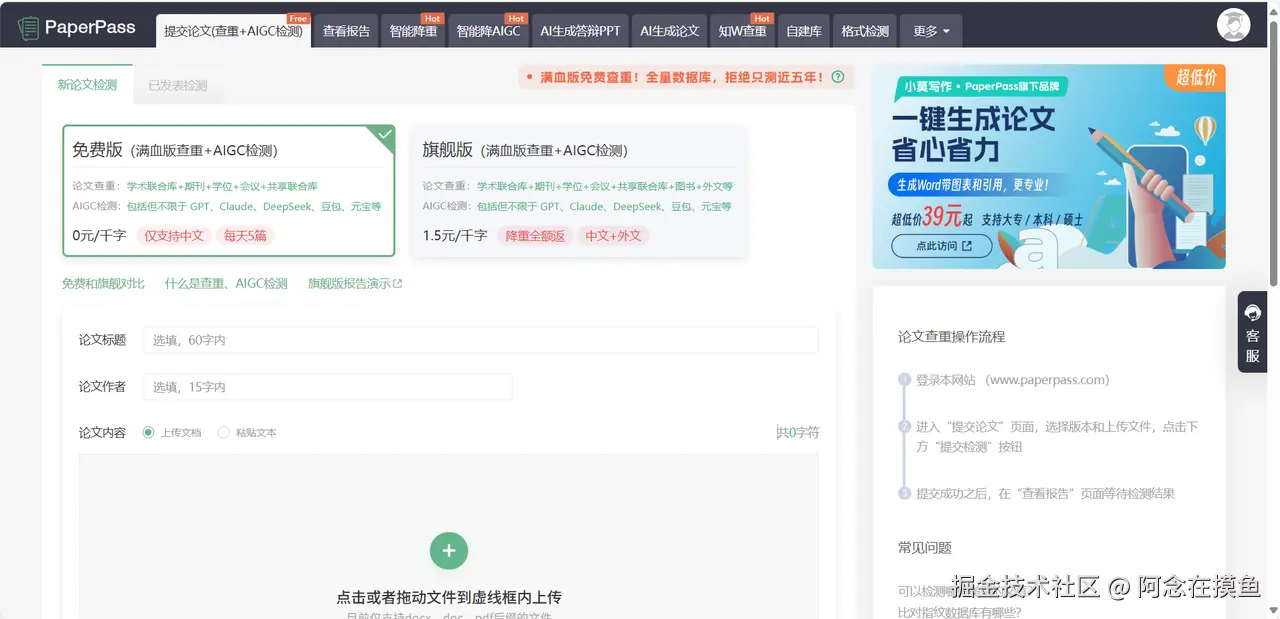Screen dimensions: 1280x619
Task: Click the 共0字符 character counter
Action: point(798,433)
